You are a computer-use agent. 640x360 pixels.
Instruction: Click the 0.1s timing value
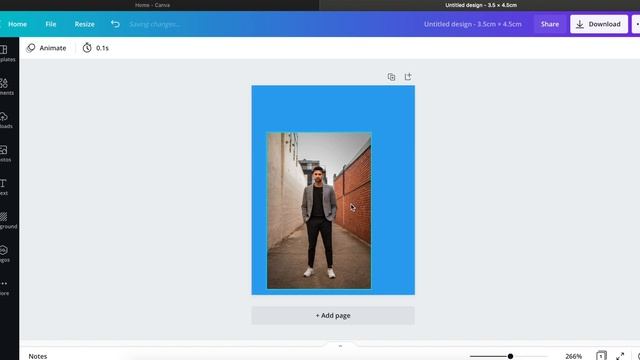click(102, 48)
